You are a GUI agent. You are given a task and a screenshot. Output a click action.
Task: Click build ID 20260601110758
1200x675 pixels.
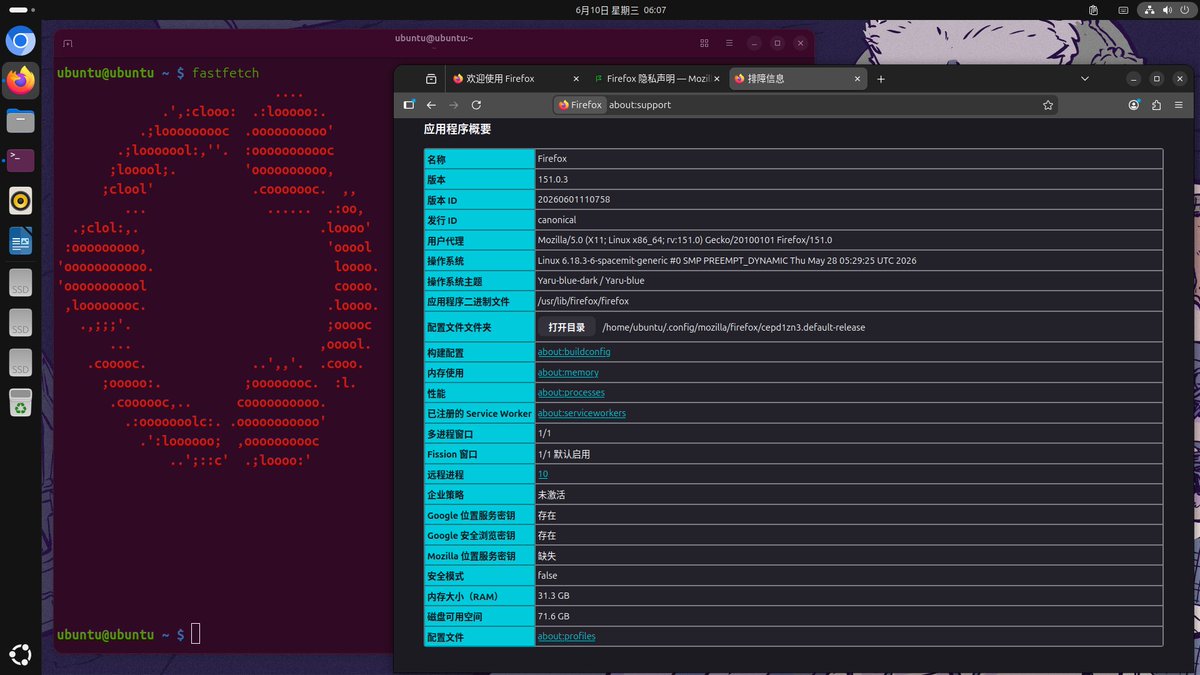pos(574,199)
